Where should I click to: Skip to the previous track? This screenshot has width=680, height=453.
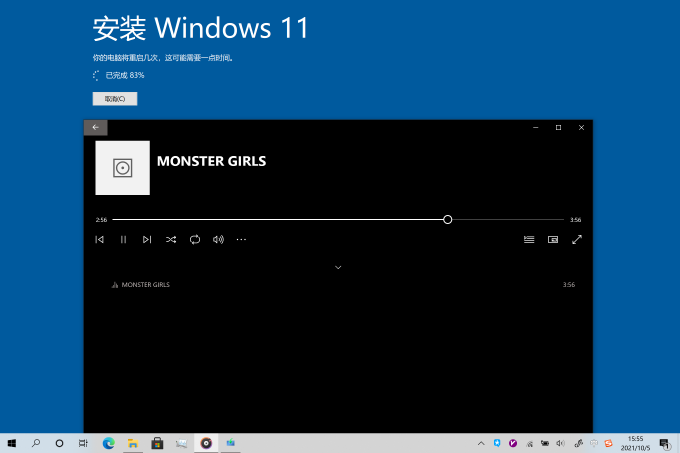99,239
